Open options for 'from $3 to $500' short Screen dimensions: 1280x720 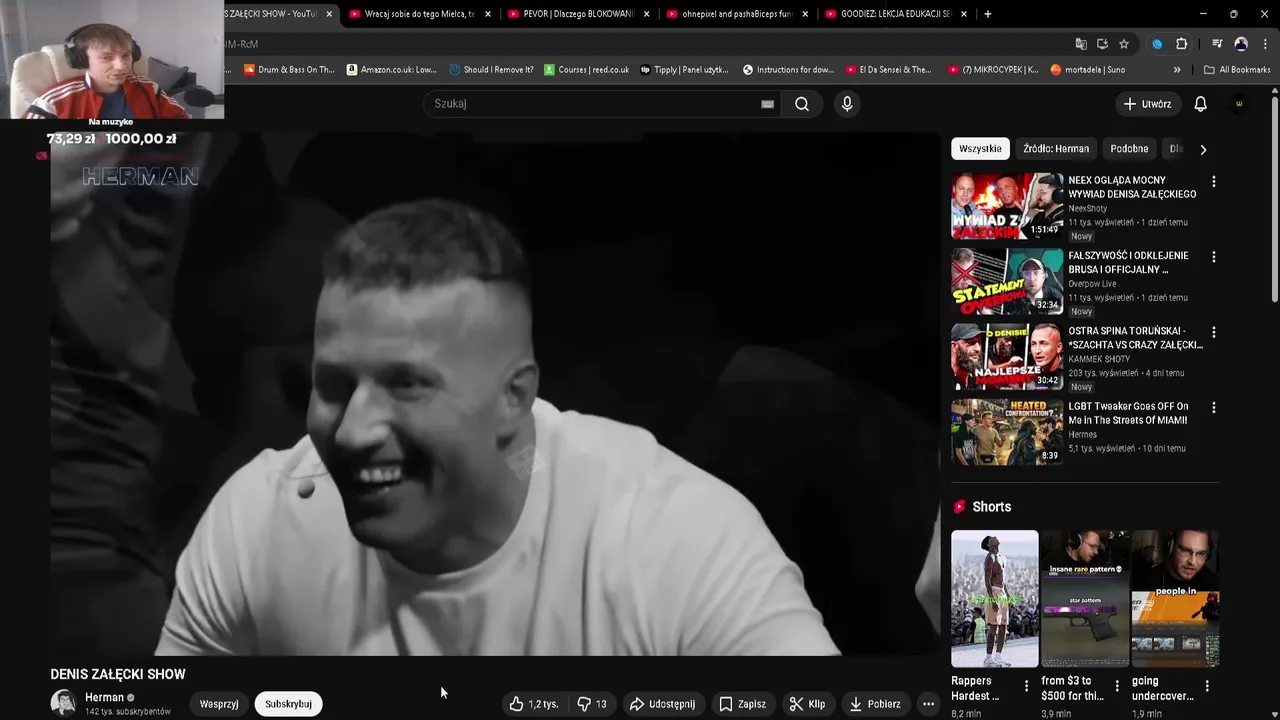[1117, 686]
